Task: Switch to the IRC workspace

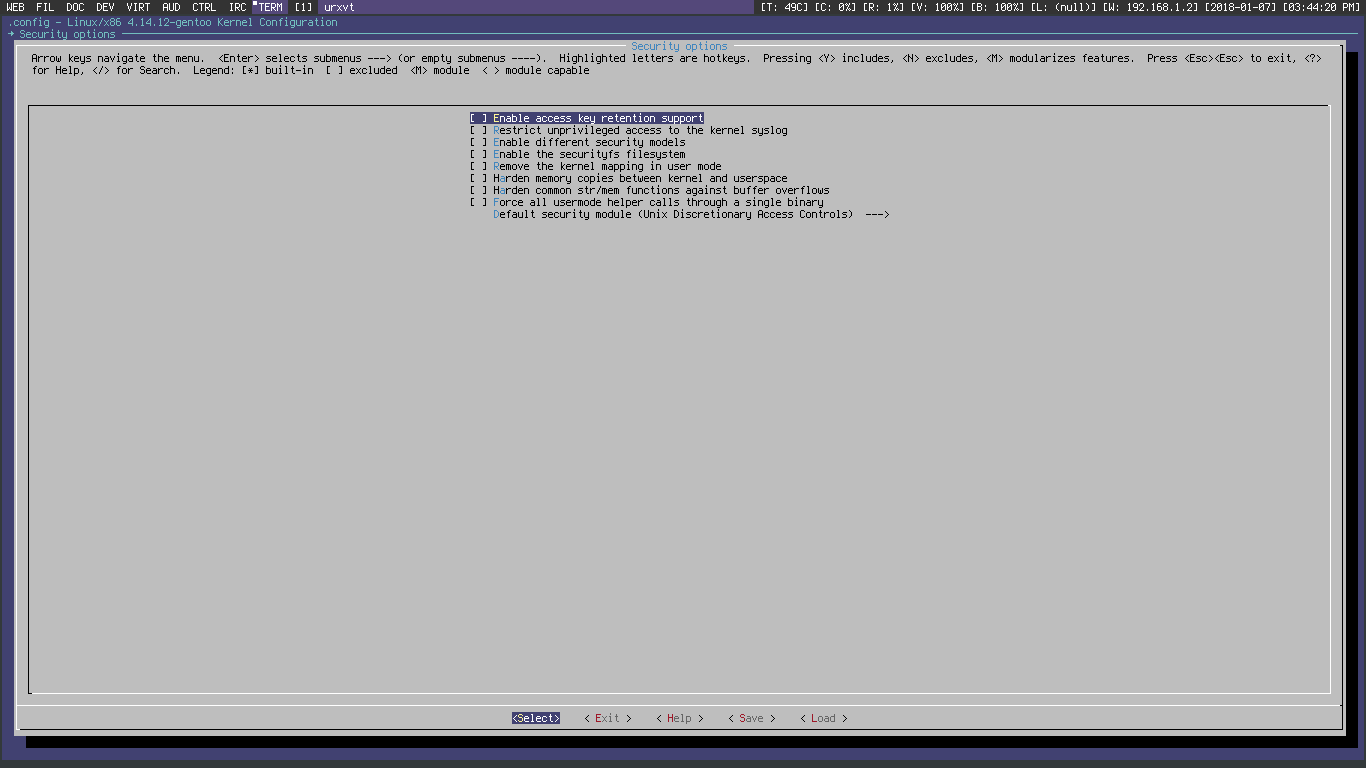Action: [238, 7]
